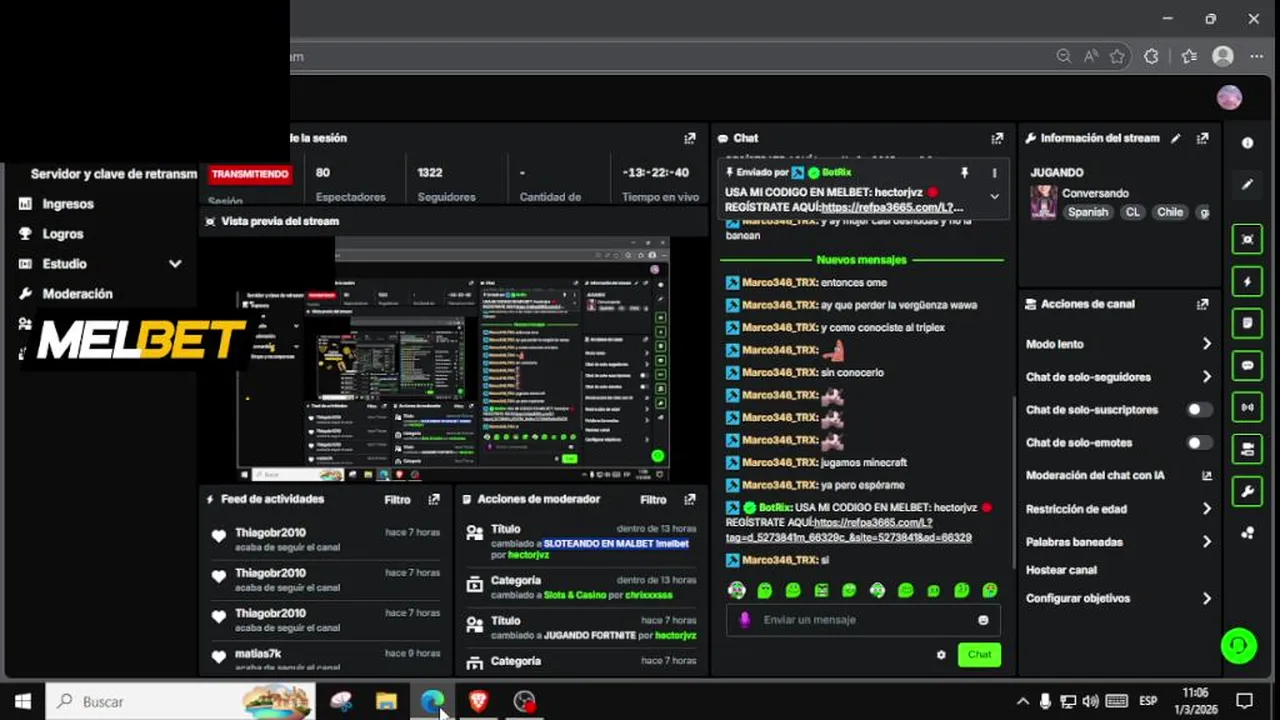Toggle the broadcast signal widget icon

pos(1247,407)
